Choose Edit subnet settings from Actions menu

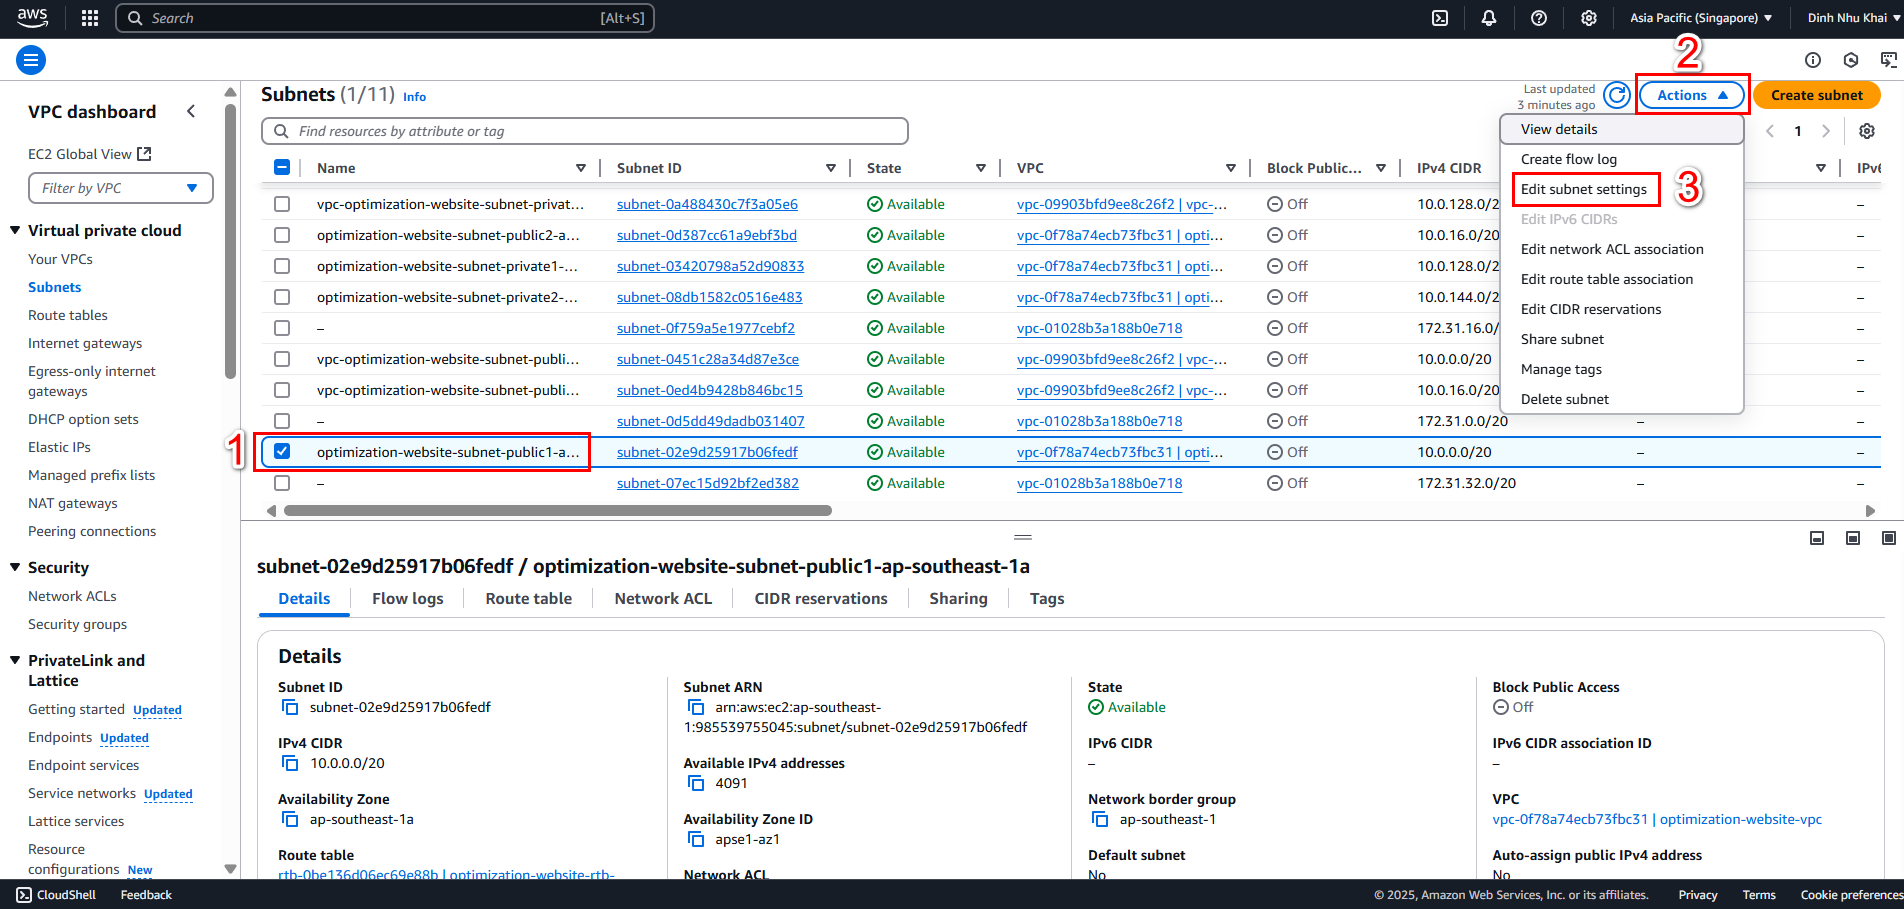1584,189
